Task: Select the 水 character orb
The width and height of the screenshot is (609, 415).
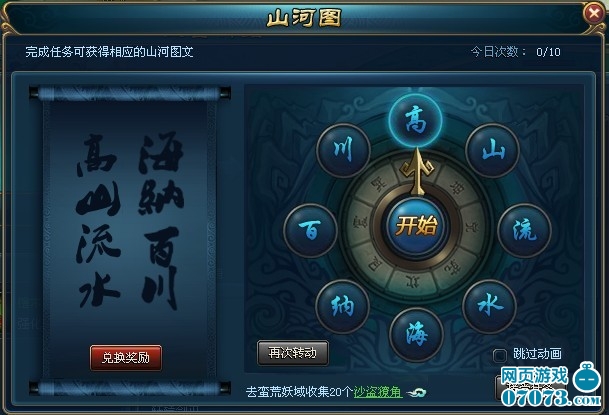Action: pyautogui.click(x=490, y=306)
